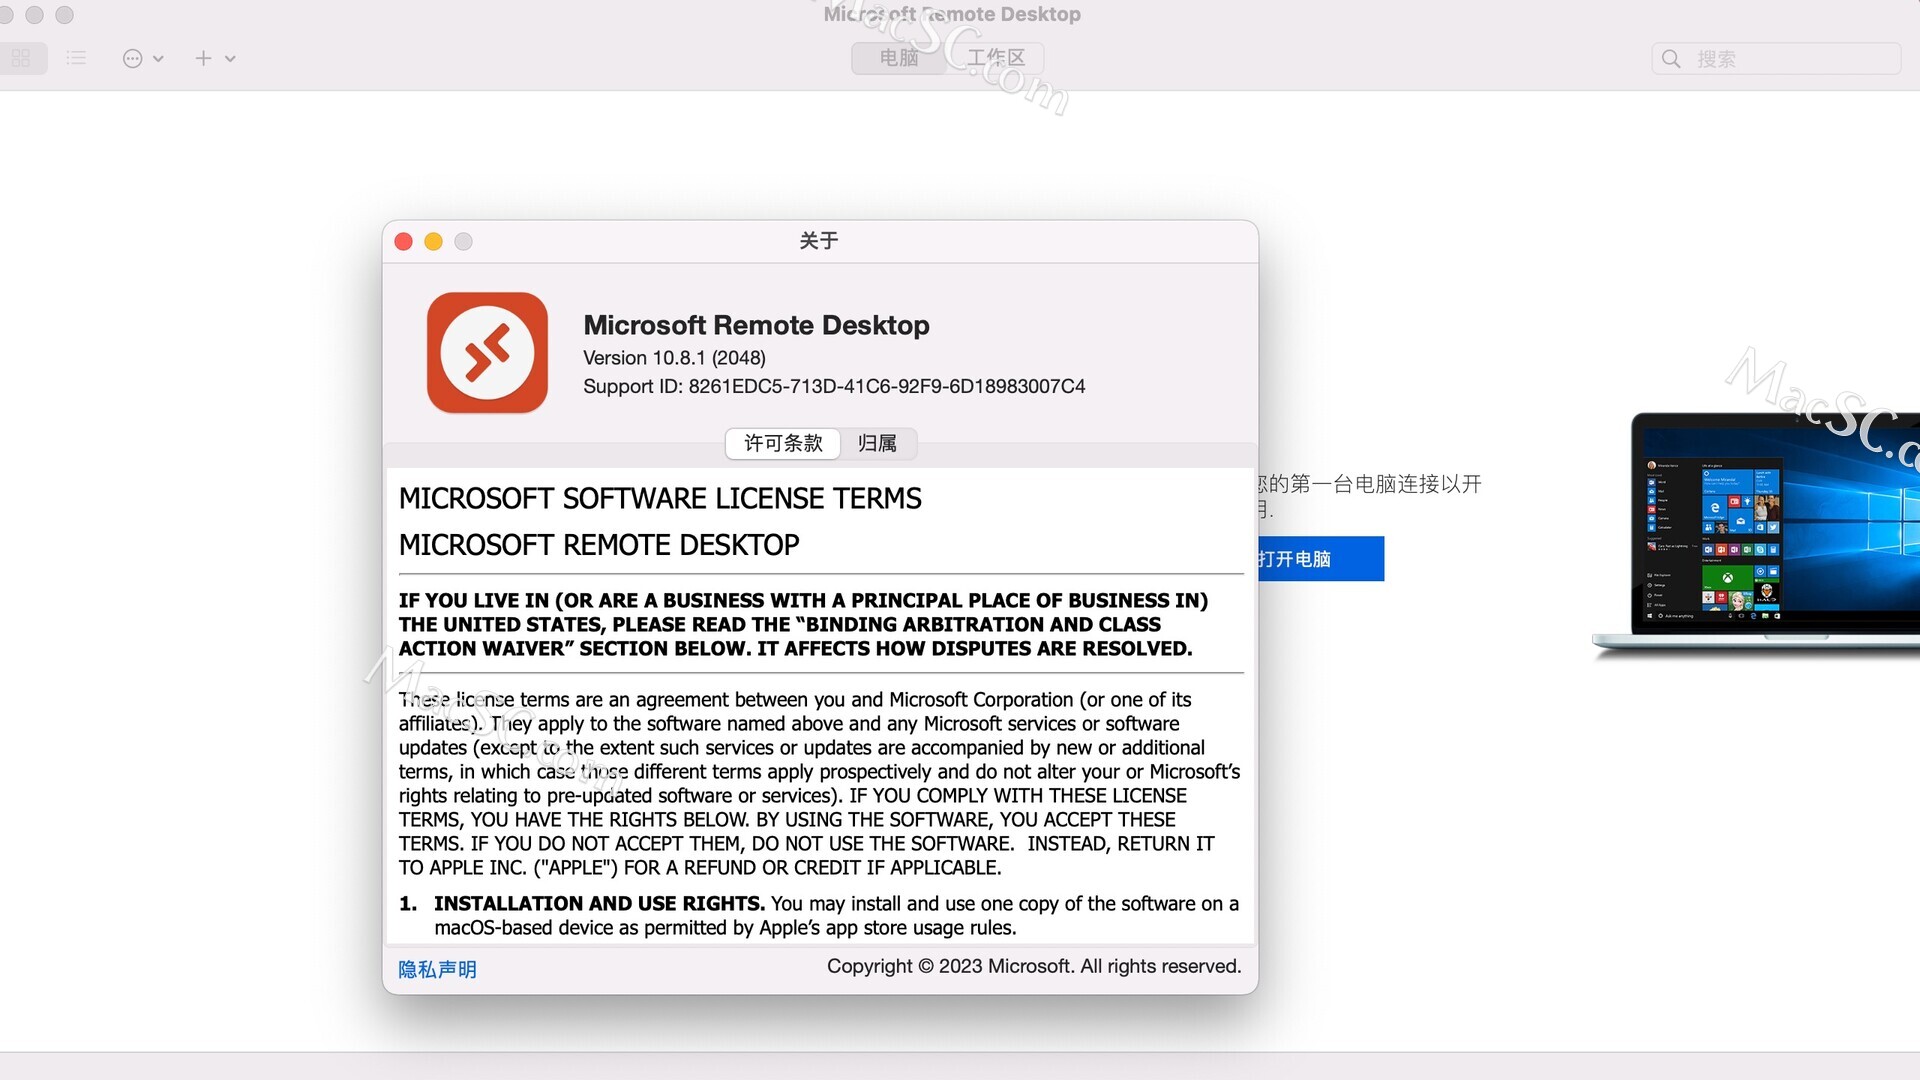Click the INSTALLATION AND USE RIGHTS section text

pos(836,915)
